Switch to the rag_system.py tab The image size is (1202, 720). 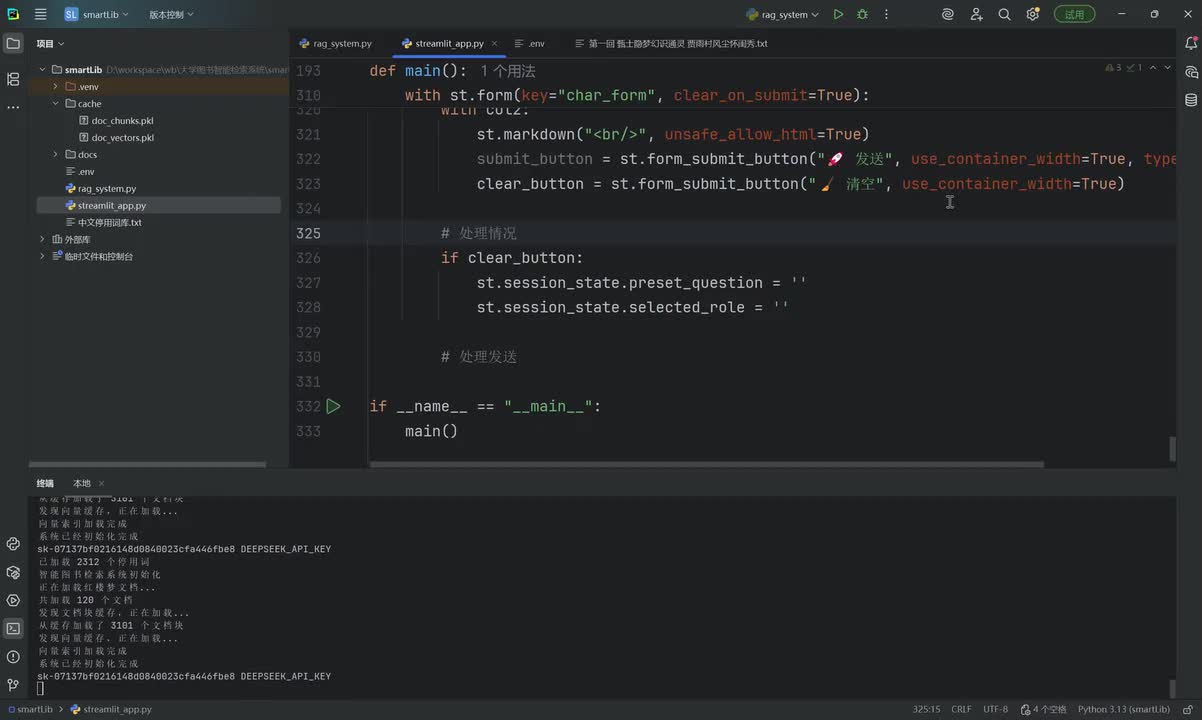(x=335, y=44)
